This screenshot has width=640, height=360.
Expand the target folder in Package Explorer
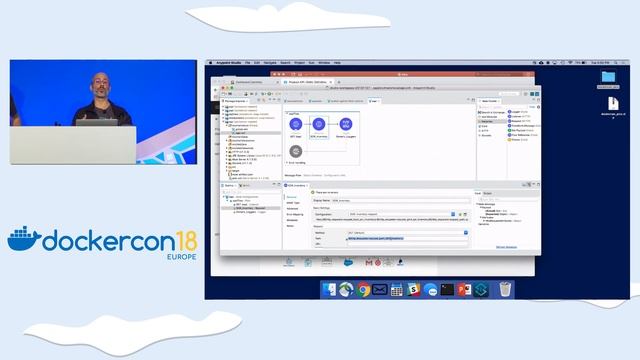pyautogui.click(x=227, y=171)
